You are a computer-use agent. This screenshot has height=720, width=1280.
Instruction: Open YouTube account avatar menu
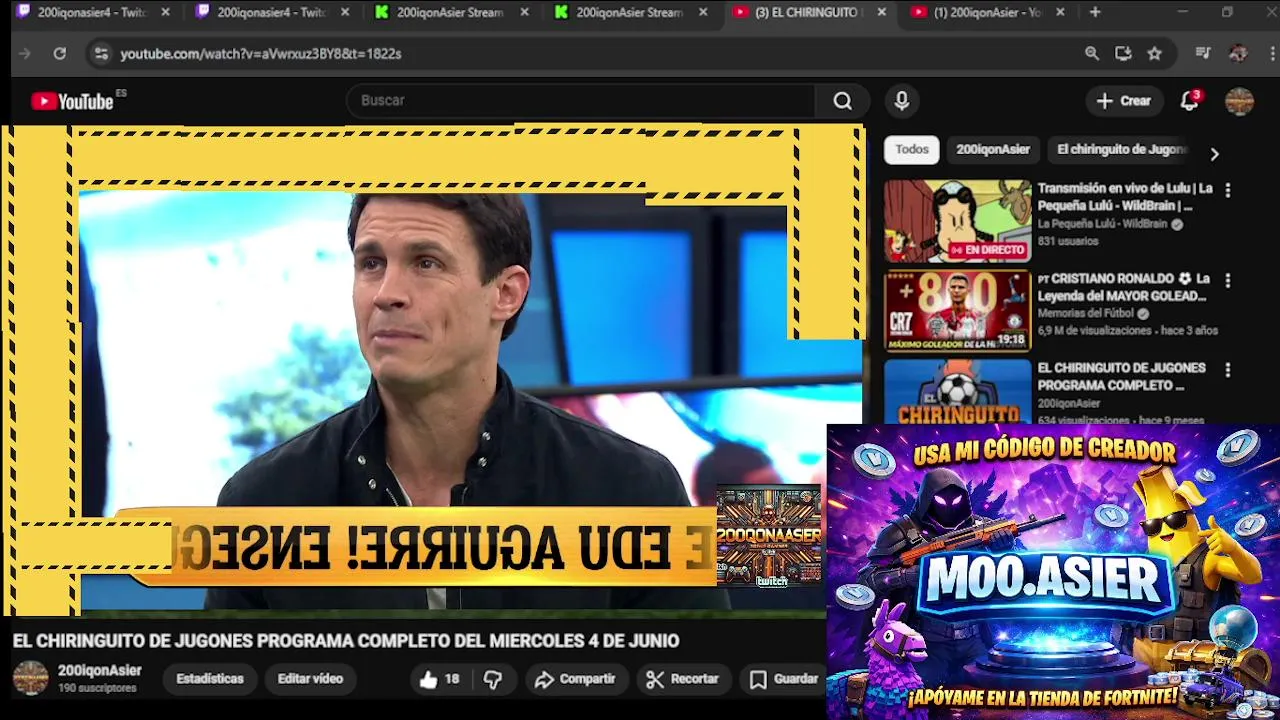tap(1239, 101)
